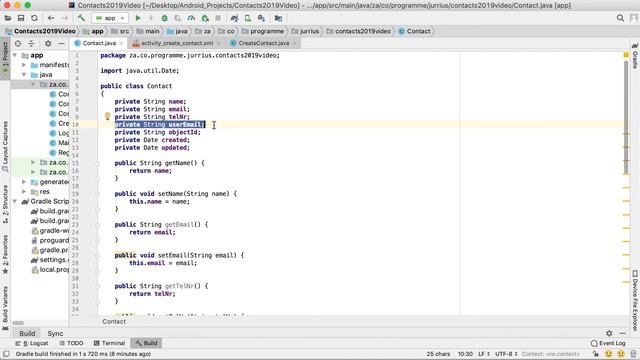
Task: Toggle the Project side tool window
Action: (5, 58)
